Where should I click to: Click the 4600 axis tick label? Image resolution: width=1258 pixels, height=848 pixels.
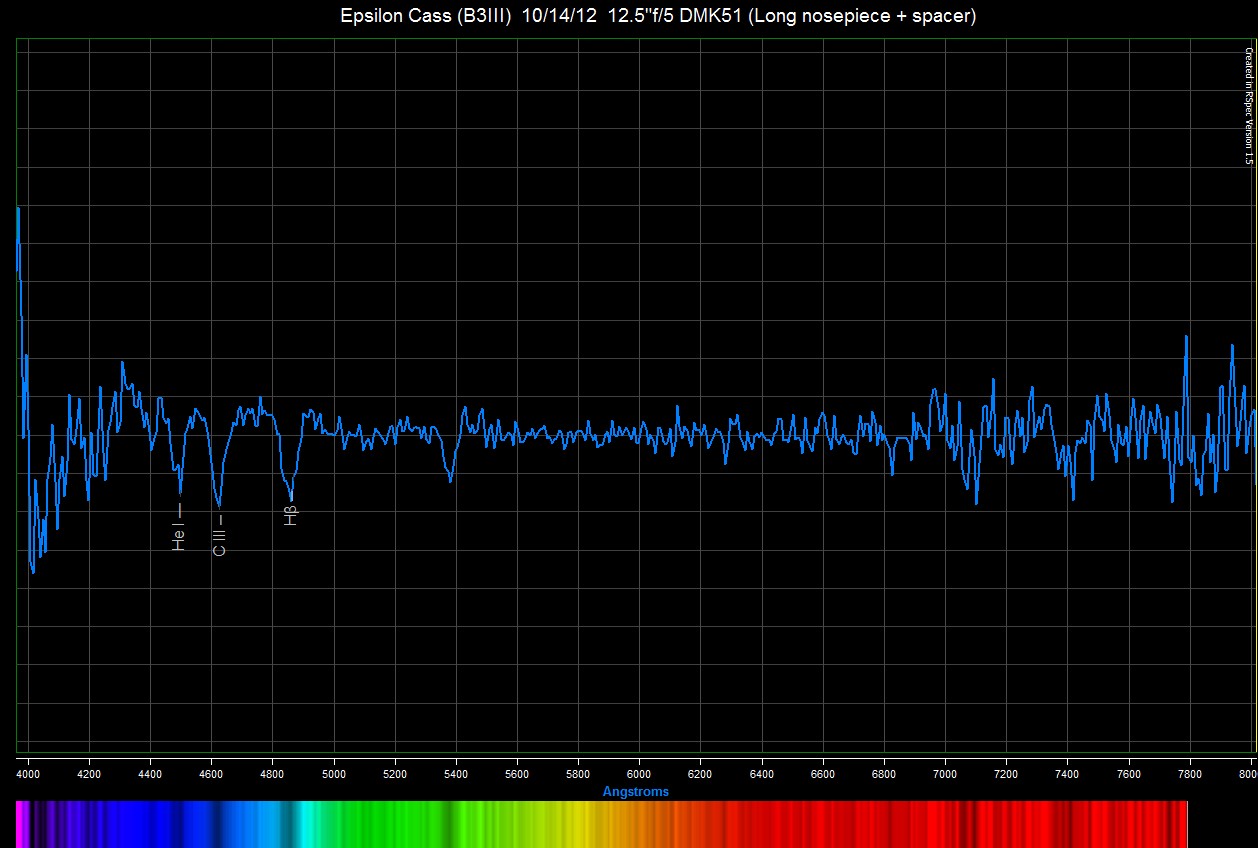[211, 774]
